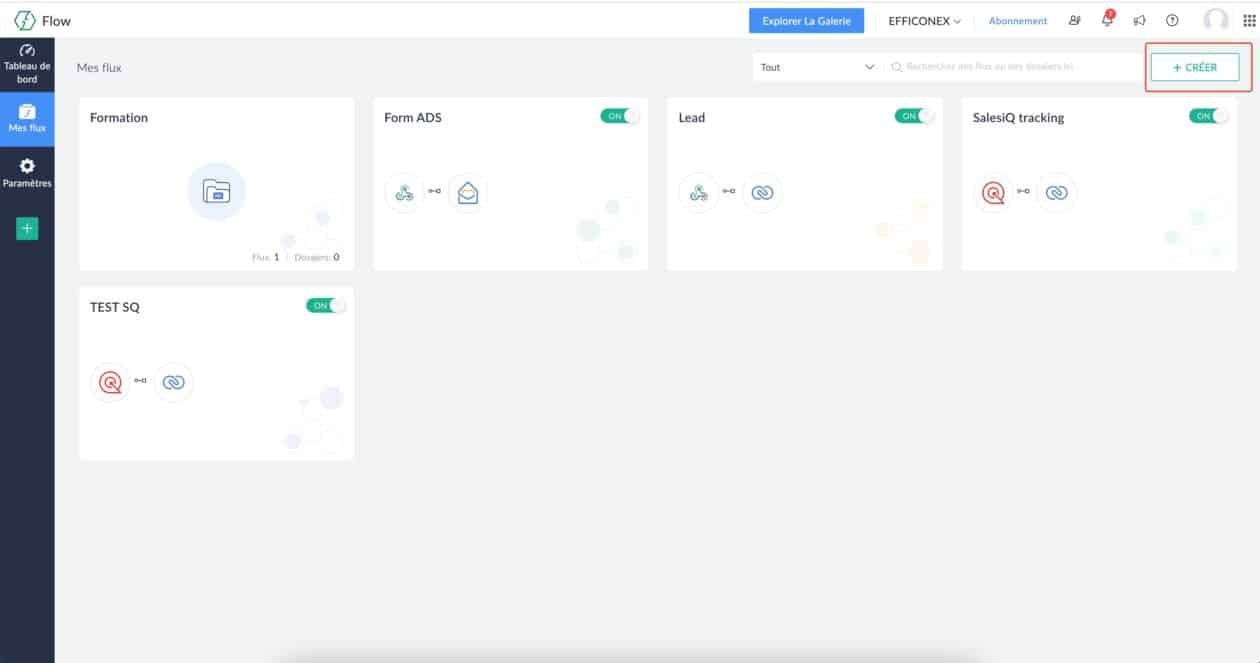Click the flow search input field
Screen dimensions: 1260x663
(1010, 67)
